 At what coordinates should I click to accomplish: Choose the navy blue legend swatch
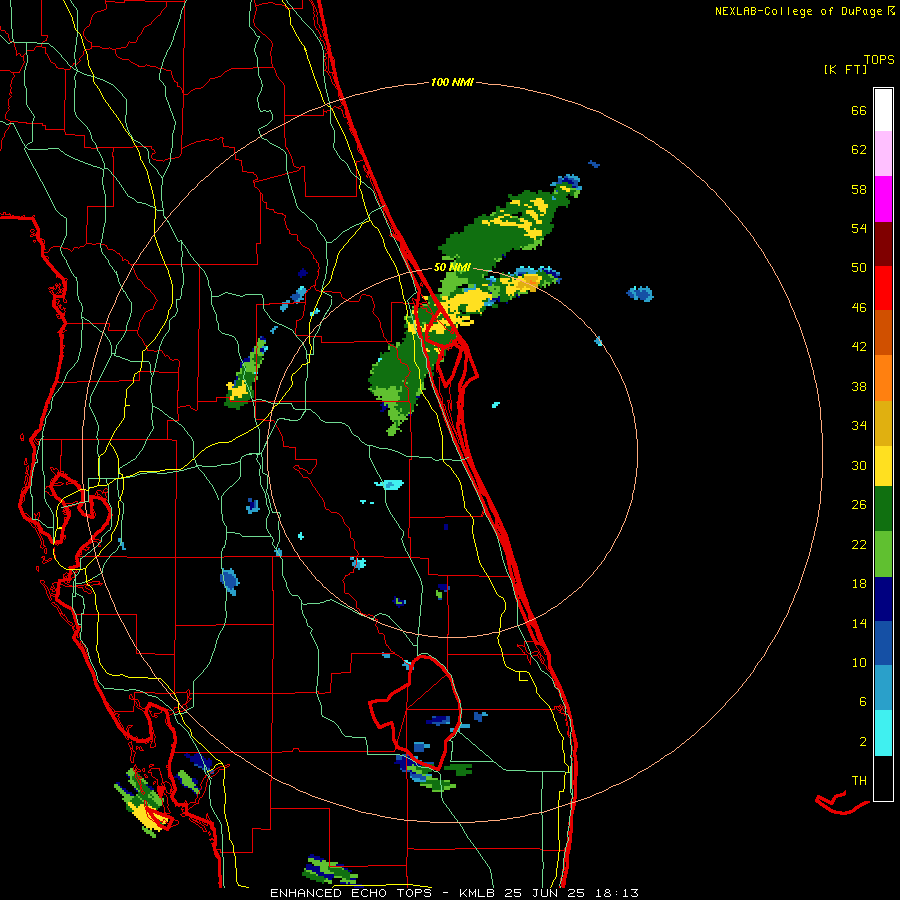pyautogui.click(x=883, y=599)
